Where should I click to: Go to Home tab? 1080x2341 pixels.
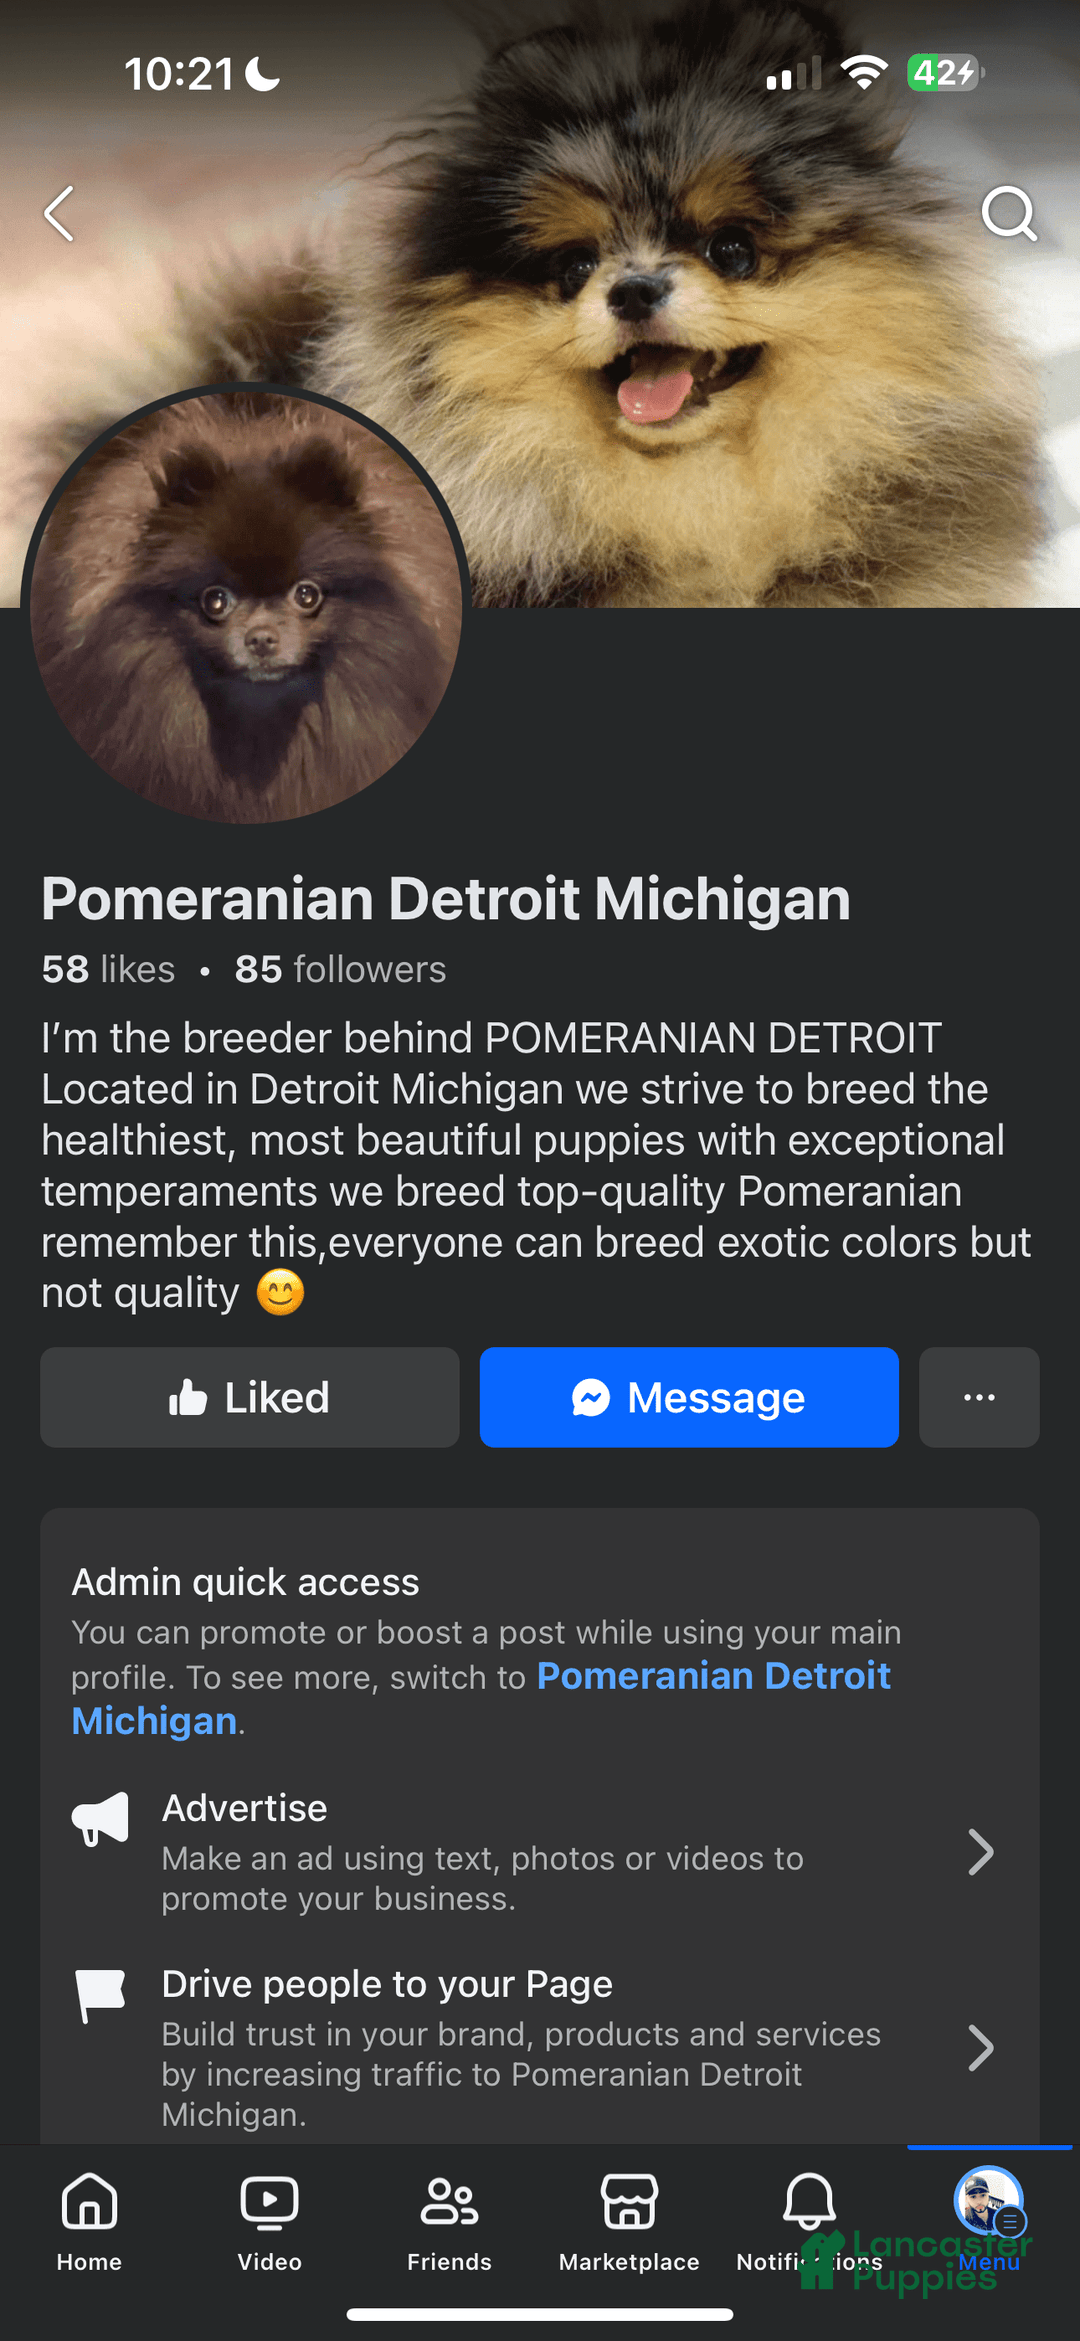click(89, 2220)
